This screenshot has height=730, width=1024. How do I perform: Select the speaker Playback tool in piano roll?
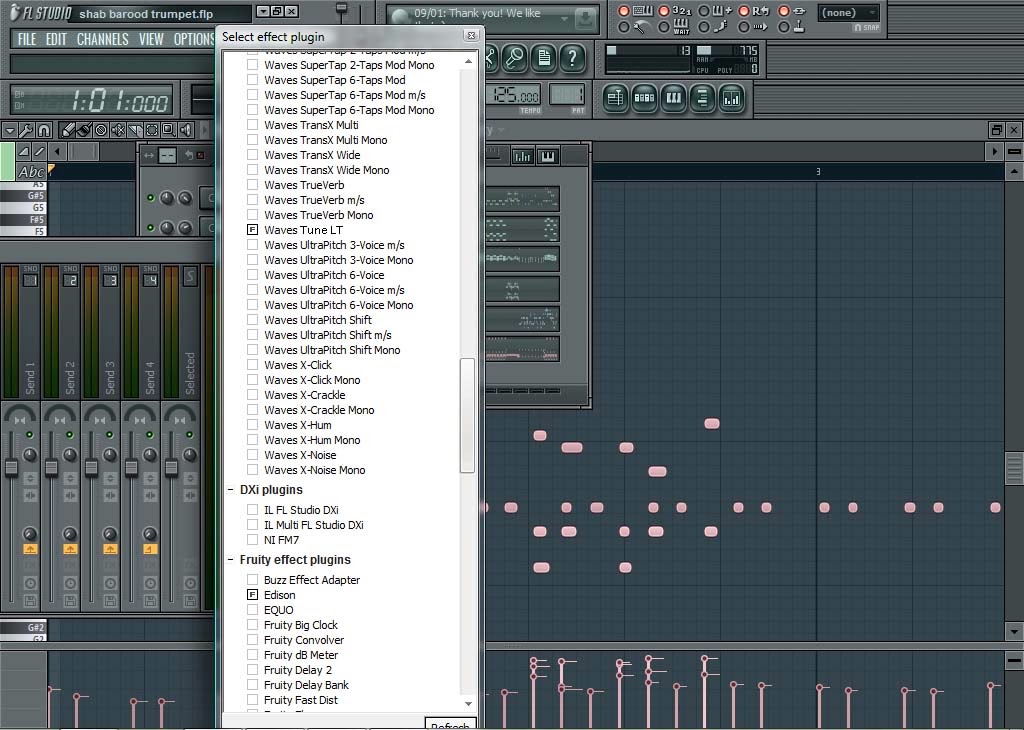pyautogui.click(x=185, y=130)
